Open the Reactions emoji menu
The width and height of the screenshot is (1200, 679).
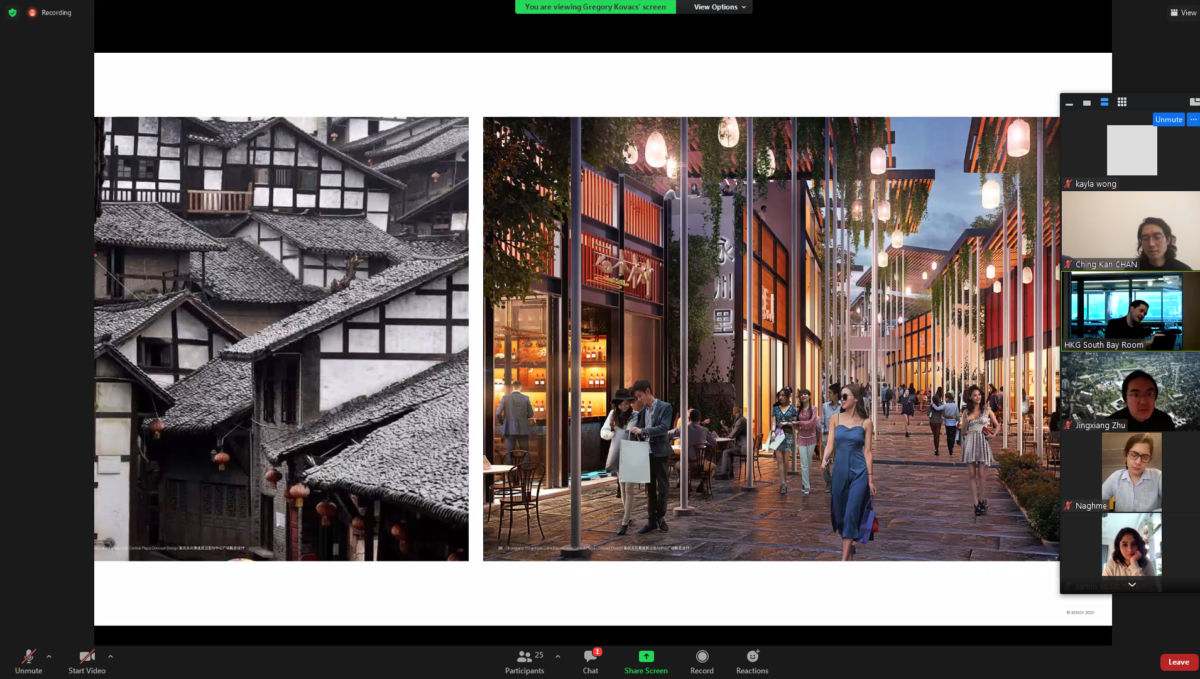pos(752,657)
